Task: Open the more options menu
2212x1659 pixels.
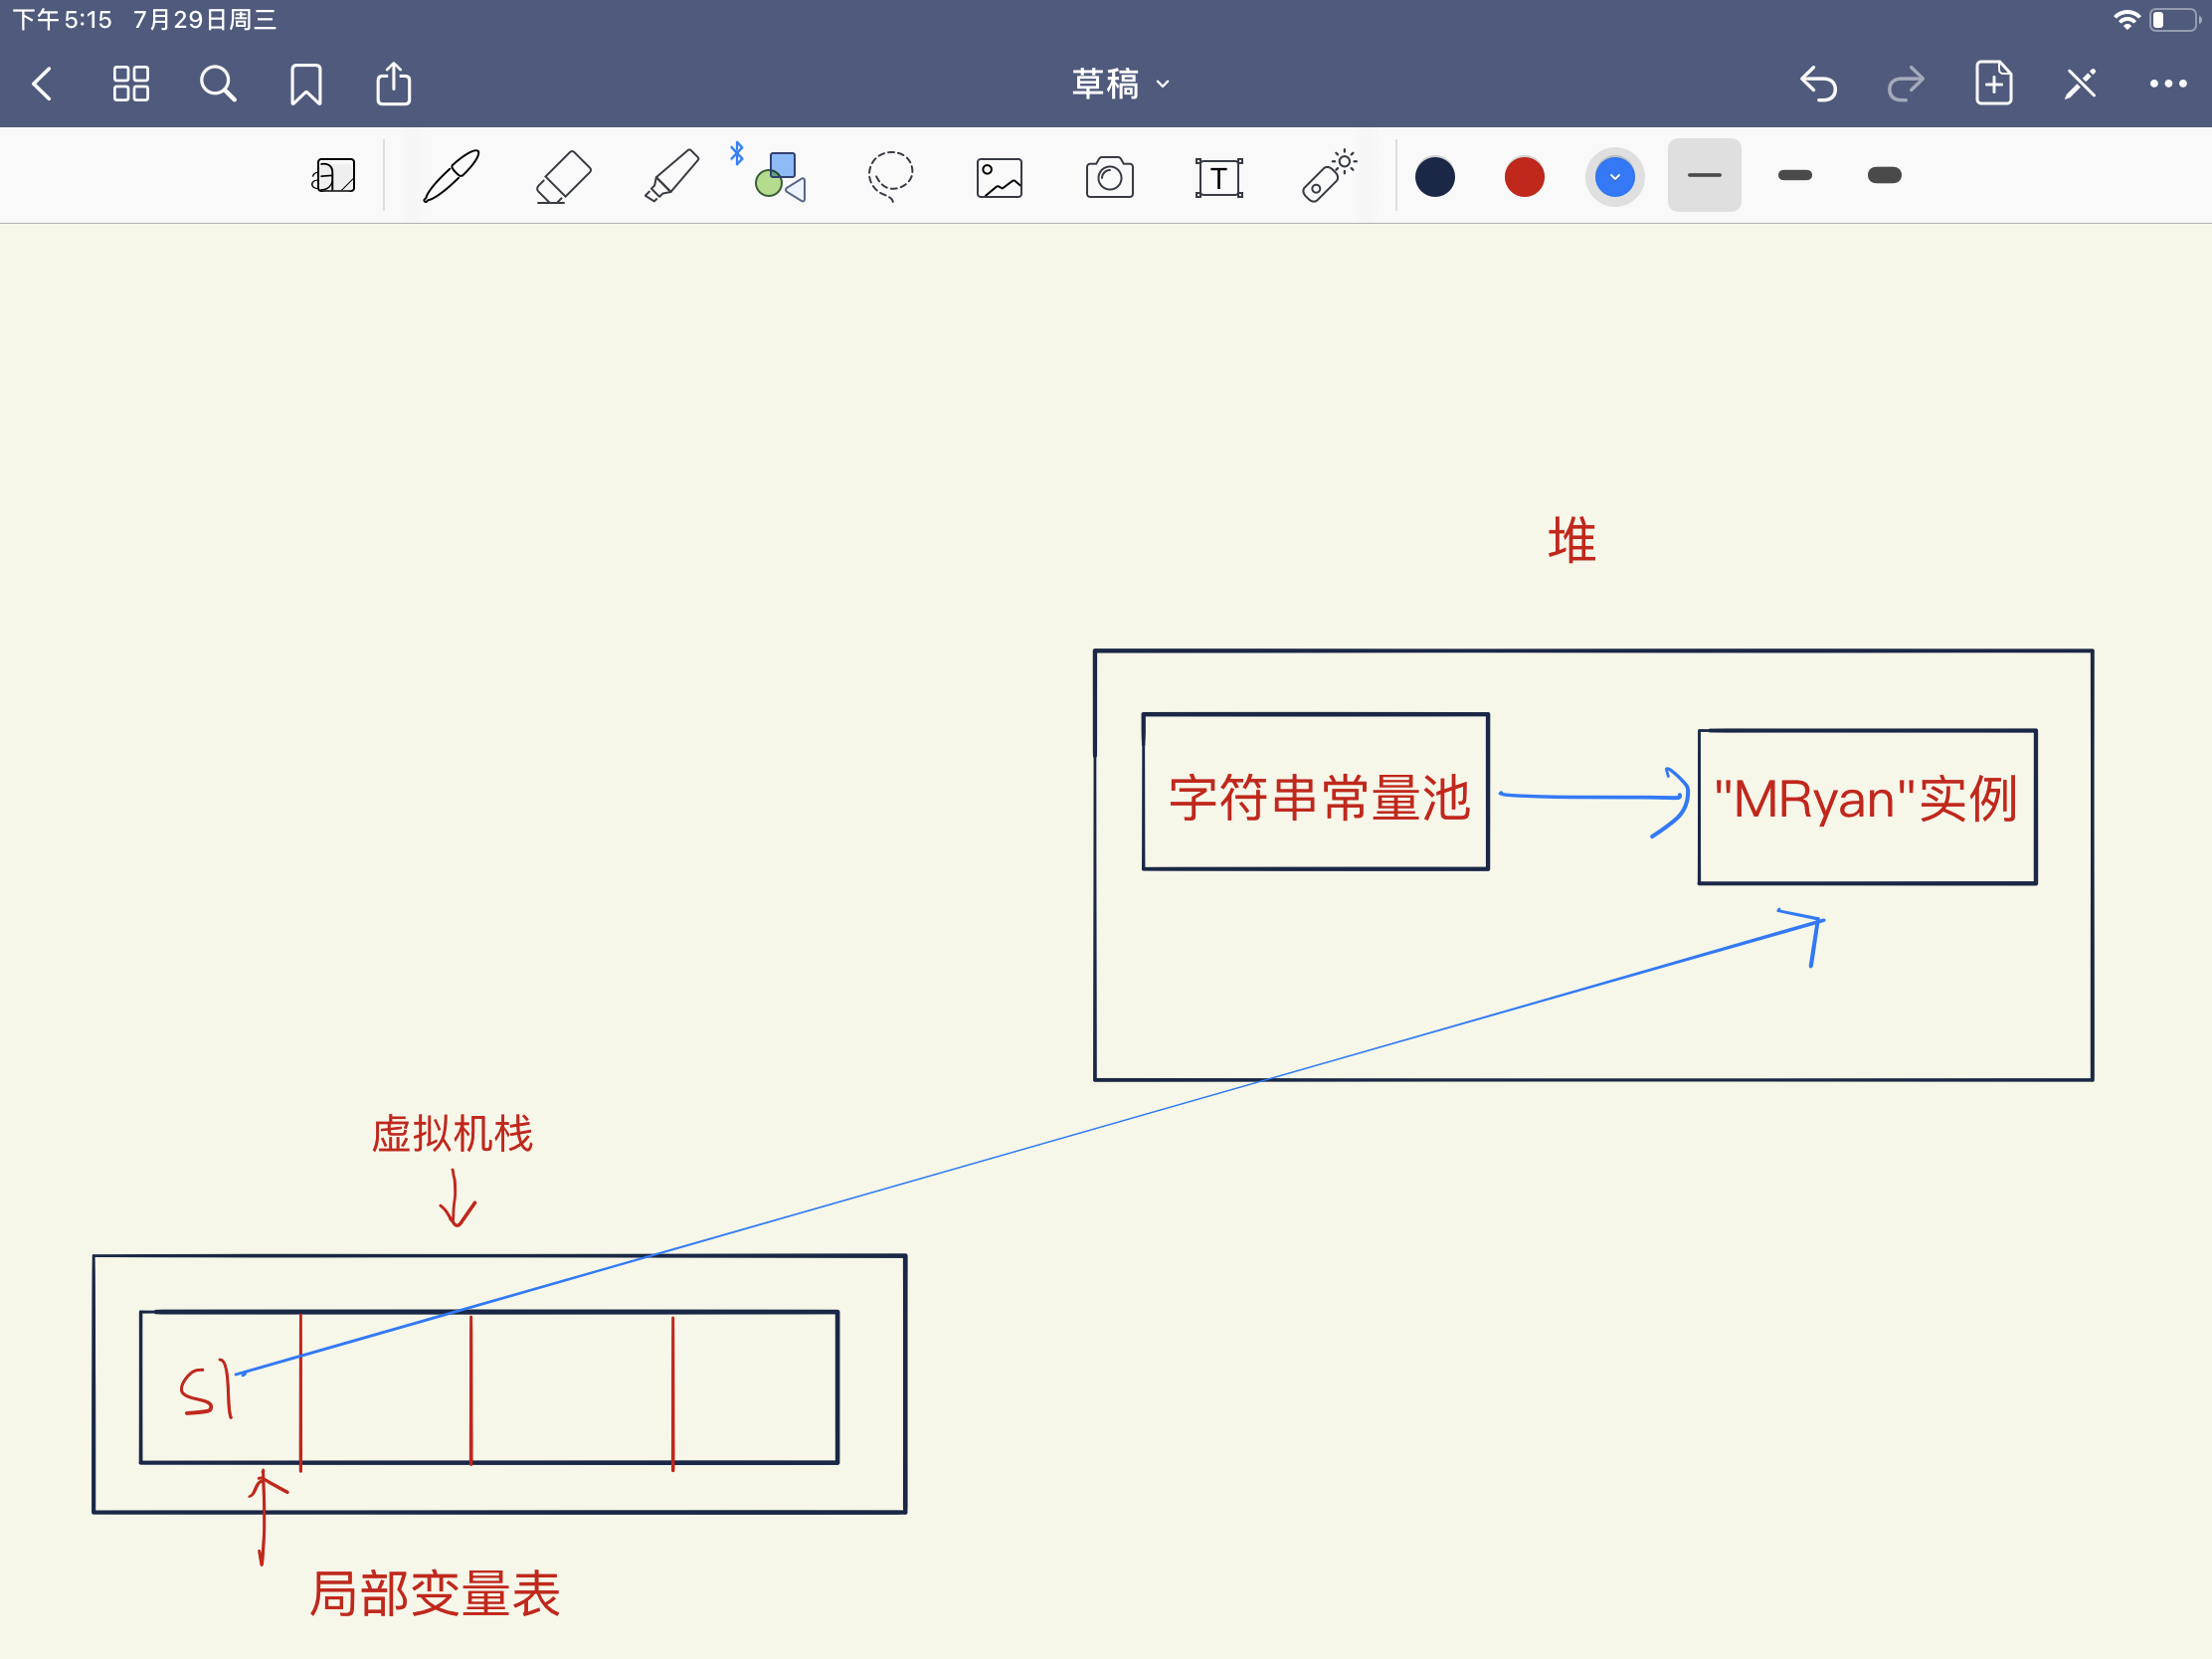Action: [x=2167, y=84]
